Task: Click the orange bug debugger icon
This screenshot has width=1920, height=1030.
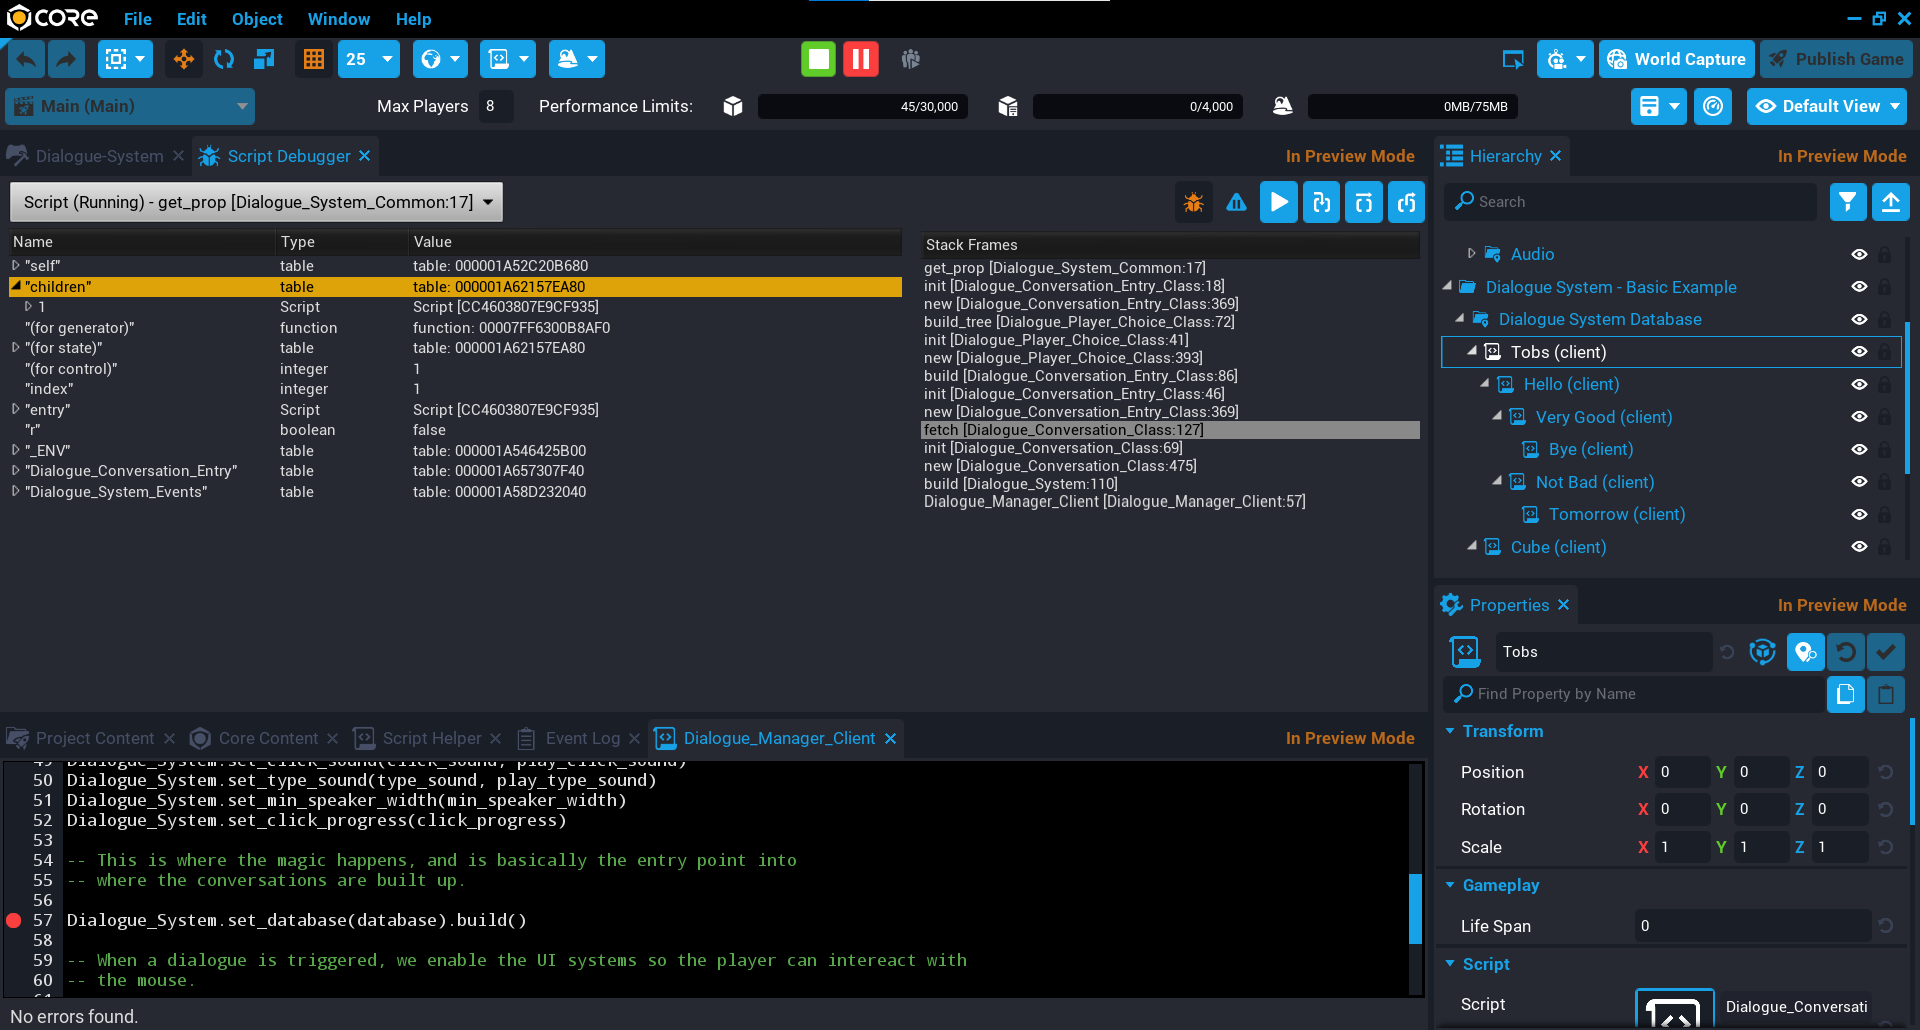Action: 1193,203
